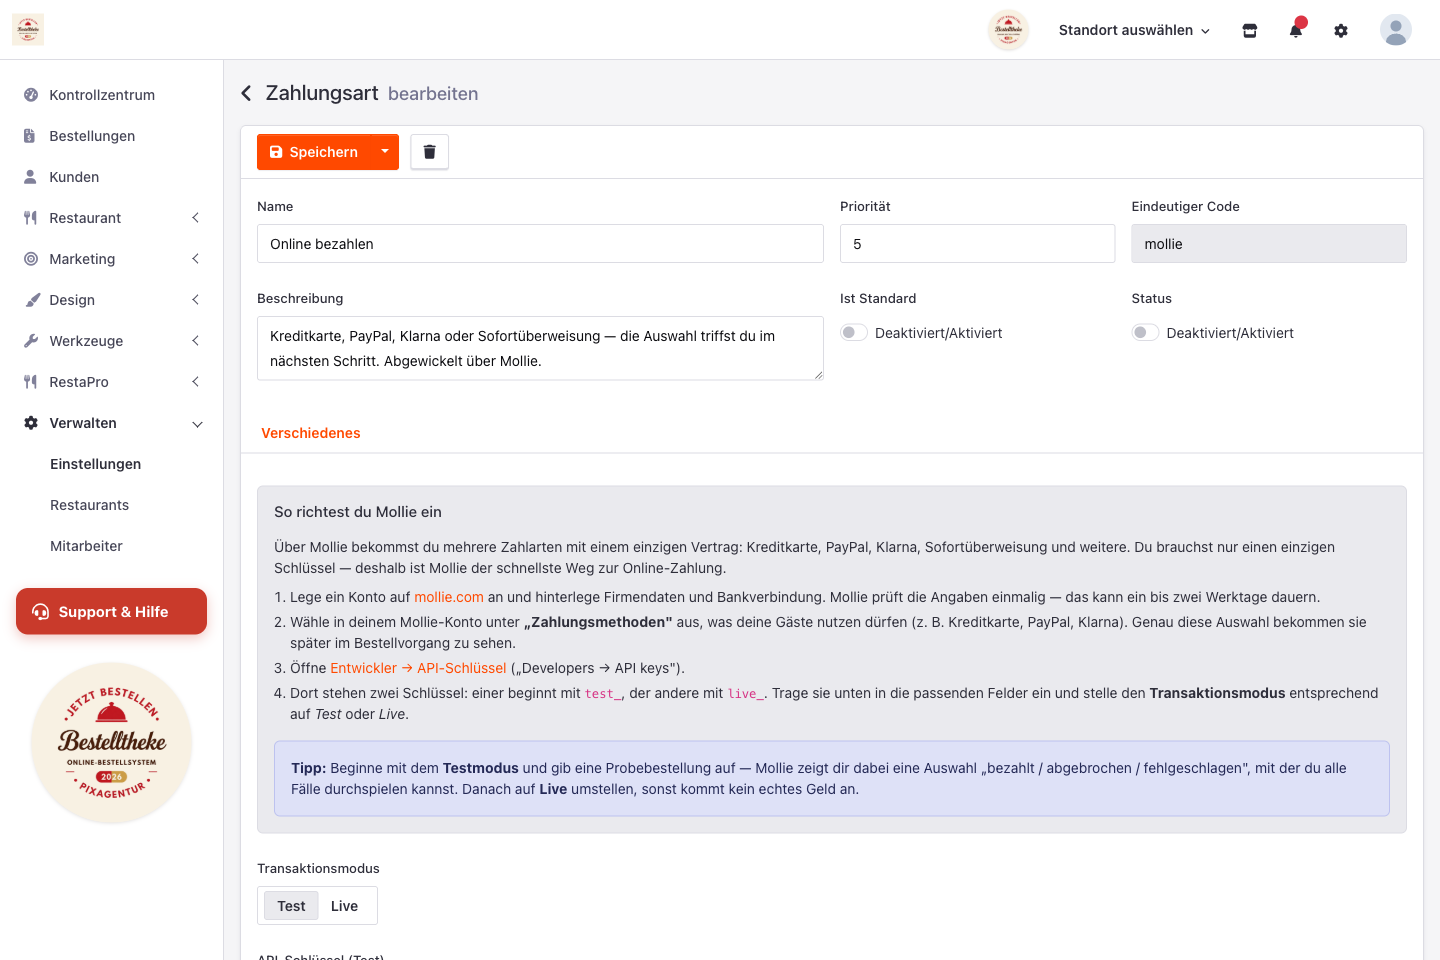Viewport: 1440px width, 960px height.
Task: Delete the payment method with the trash icon
Action: (x=429, y=152)
